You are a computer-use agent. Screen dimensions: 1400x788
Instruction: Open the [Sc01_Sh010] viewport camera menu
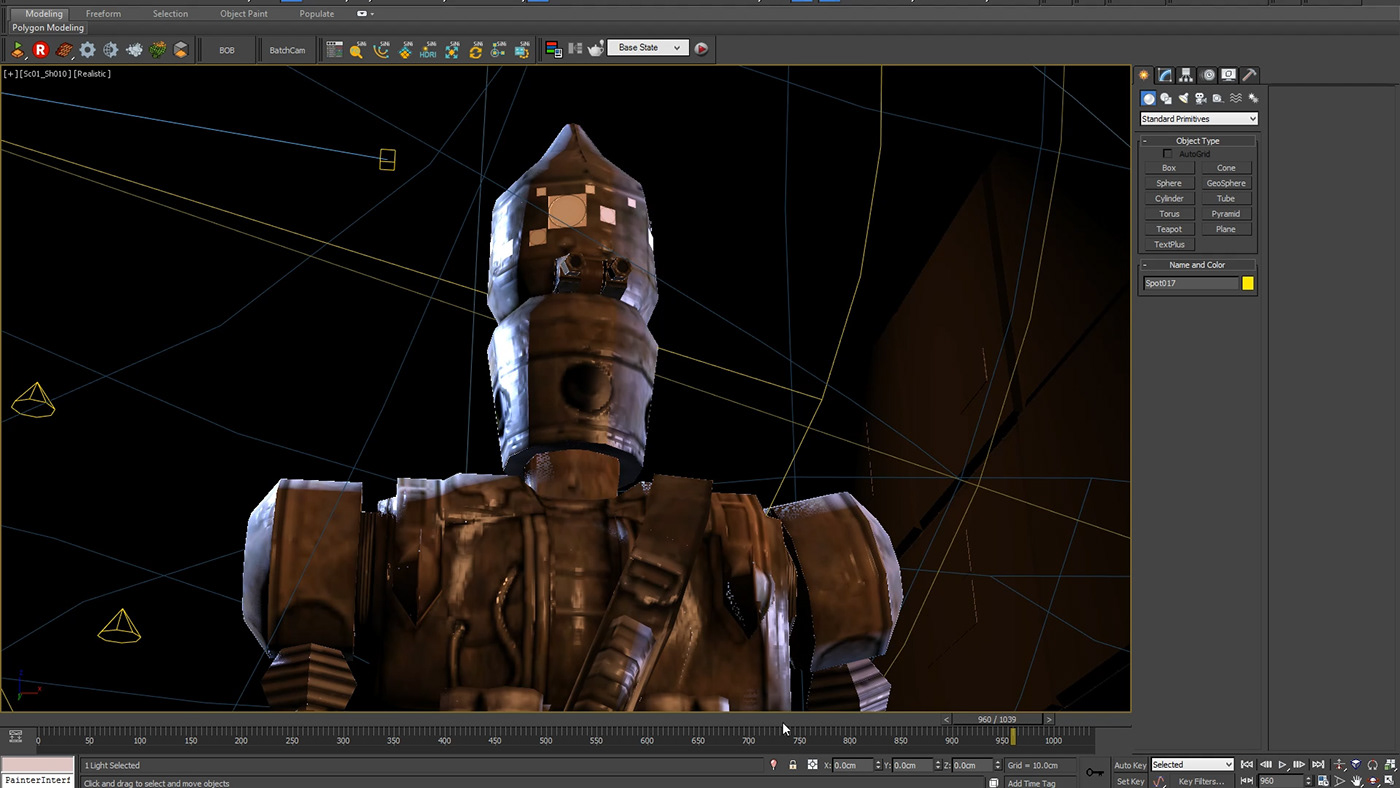tap(44, 74)
